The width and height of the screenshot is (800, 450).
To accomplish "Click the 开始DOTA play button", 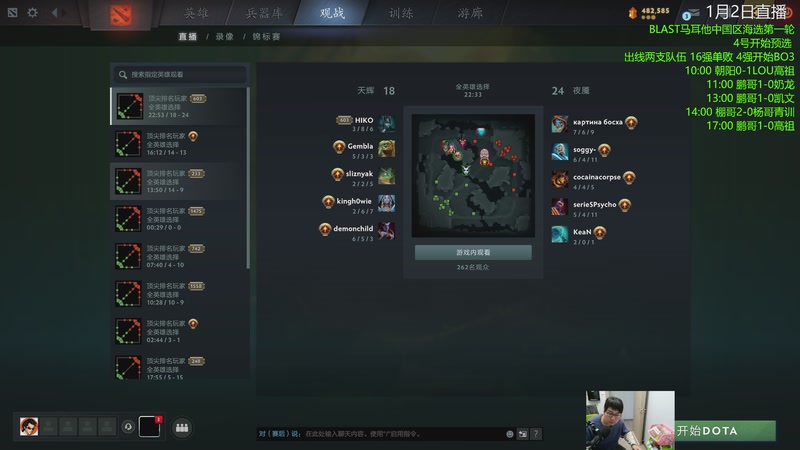I will click(x=725, y=431).
